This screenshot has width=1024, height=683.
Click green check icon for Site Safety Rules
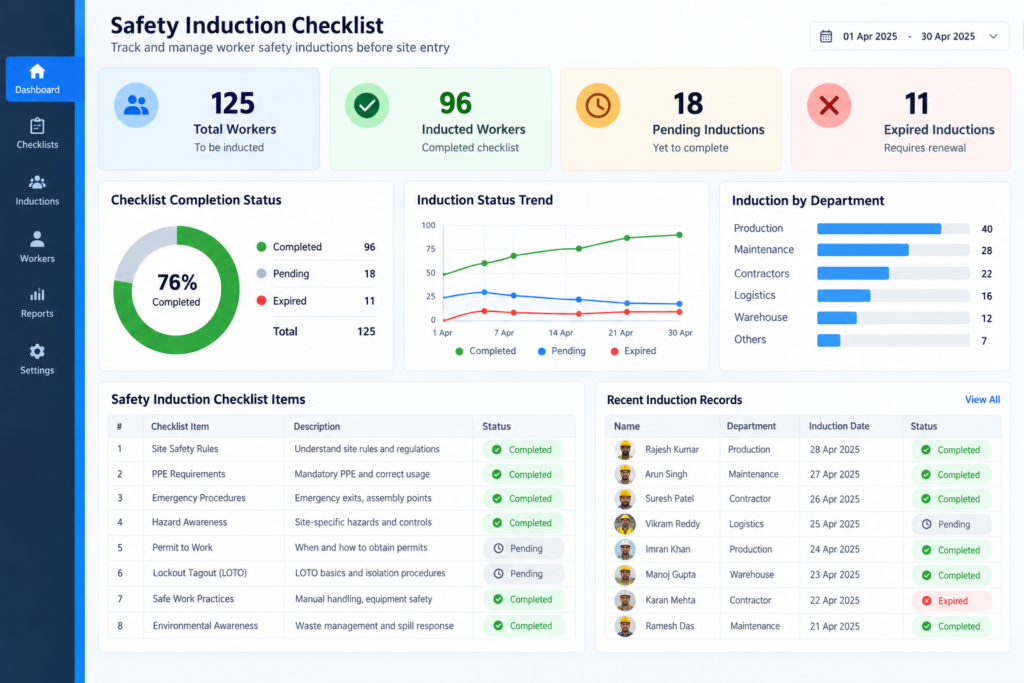(x=497, y=450)
